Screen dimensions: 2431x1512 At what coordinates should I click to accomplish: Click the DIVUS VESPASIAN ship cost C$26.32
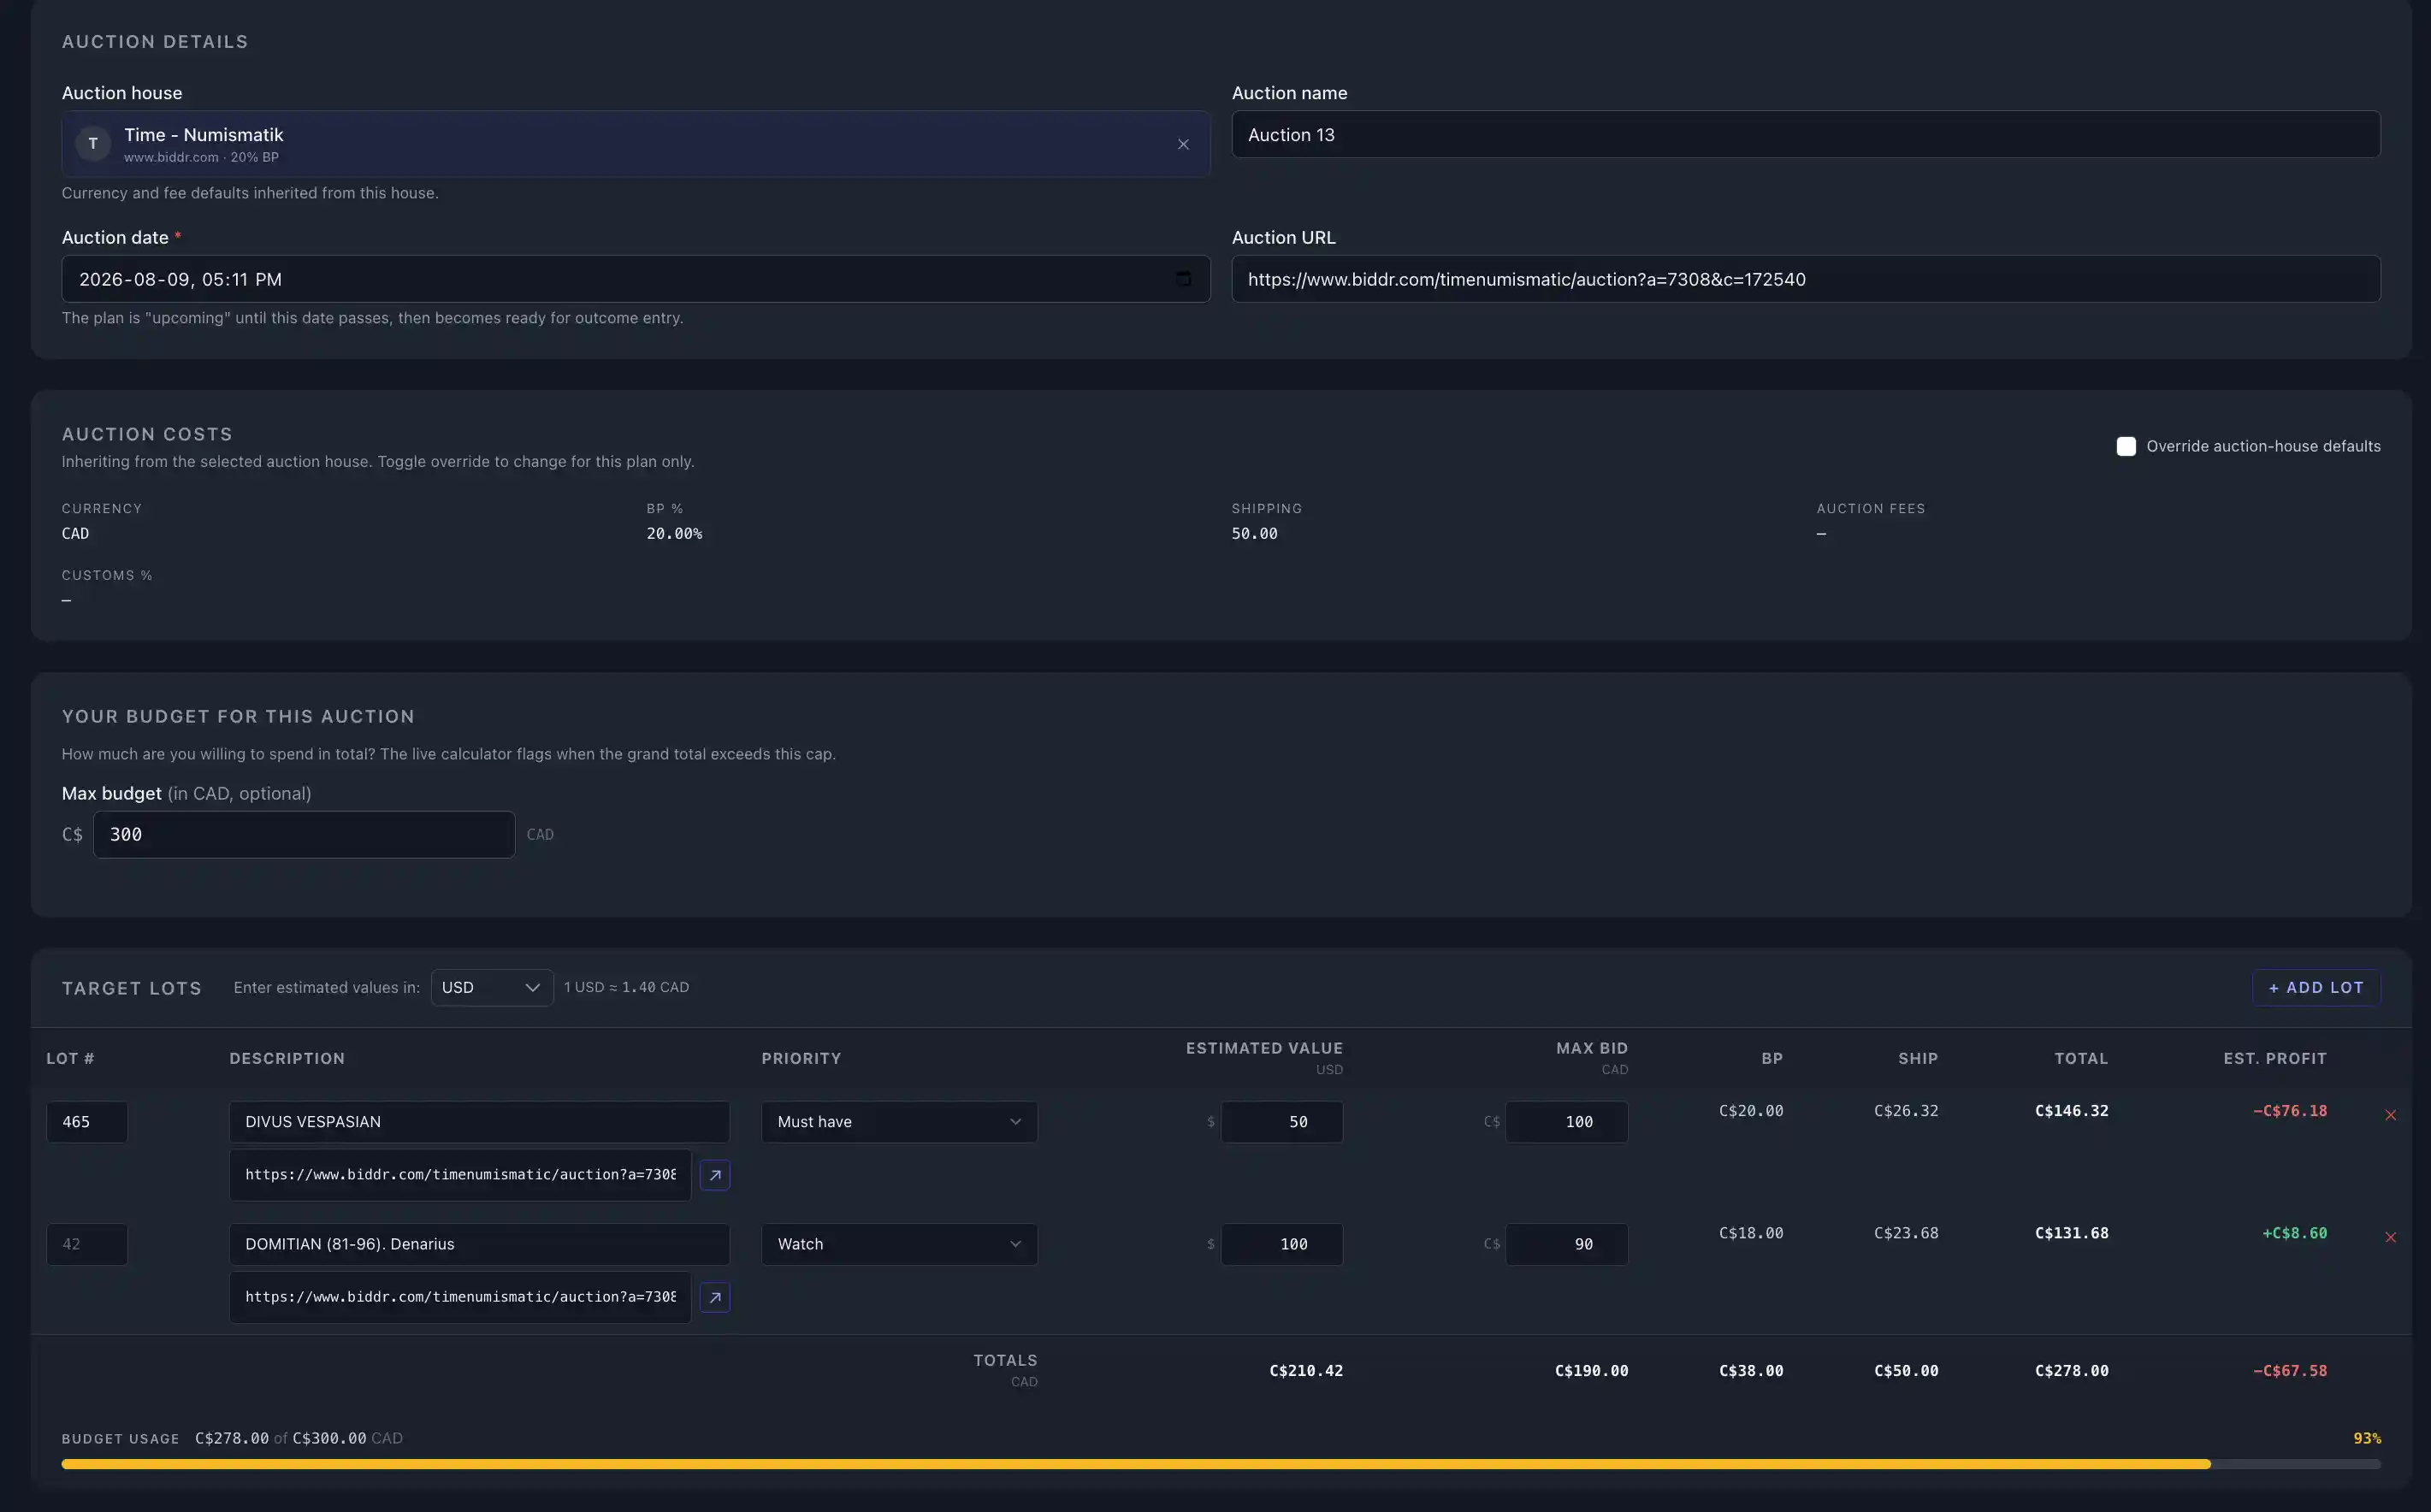tap(1906, 1111)
